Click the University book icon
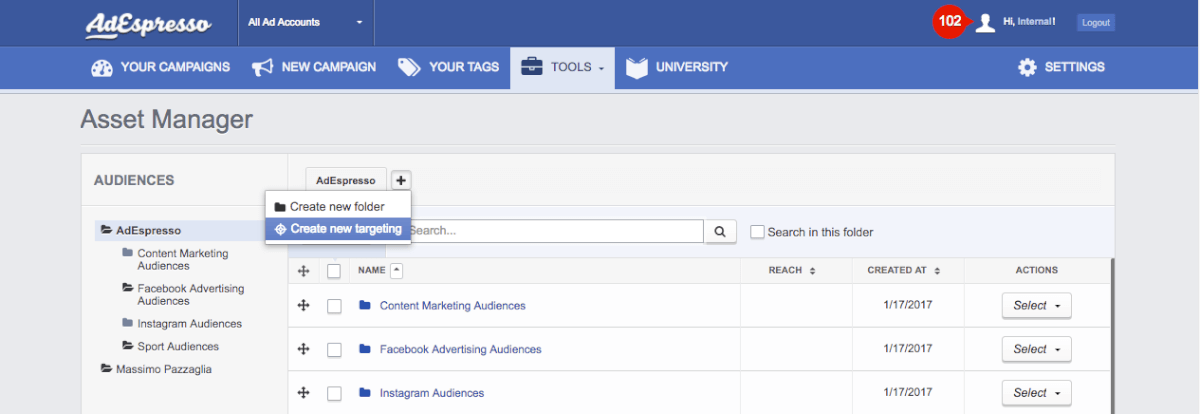This screenshot has height=414, width=1200. [637, 67]
